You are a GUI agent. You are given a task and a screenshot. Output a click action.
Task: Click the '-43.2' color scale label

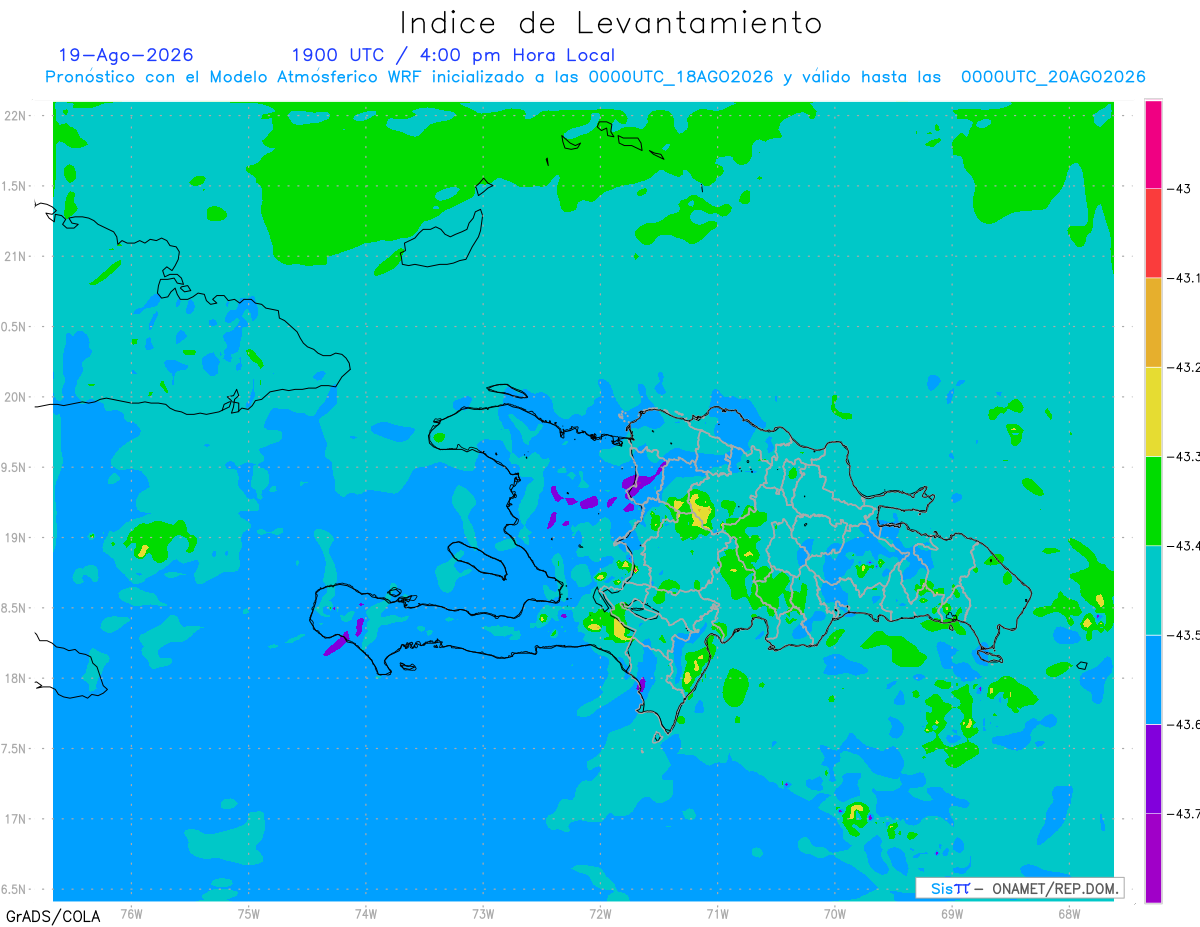coord(1184,368)
